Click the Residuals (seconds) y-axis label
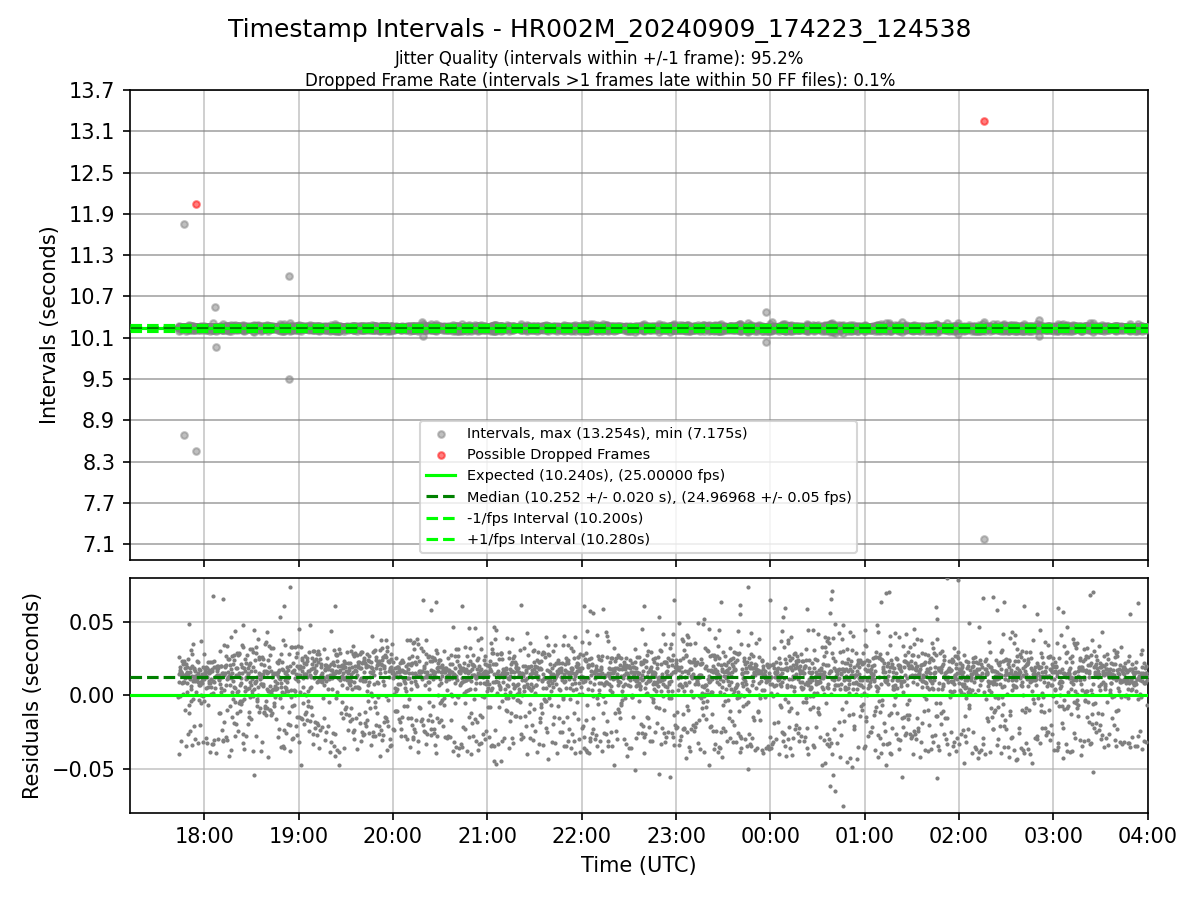This screenshot has width=1200, height=900. pos(31,696)
